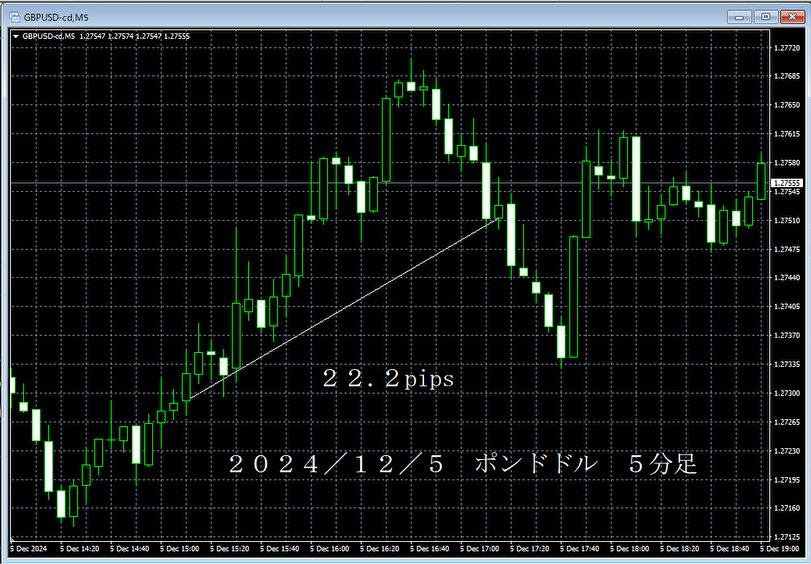This screenshot has height=564, width=811.
Task: Click the 1.27615 price axis label
Action: click(786, 134)
